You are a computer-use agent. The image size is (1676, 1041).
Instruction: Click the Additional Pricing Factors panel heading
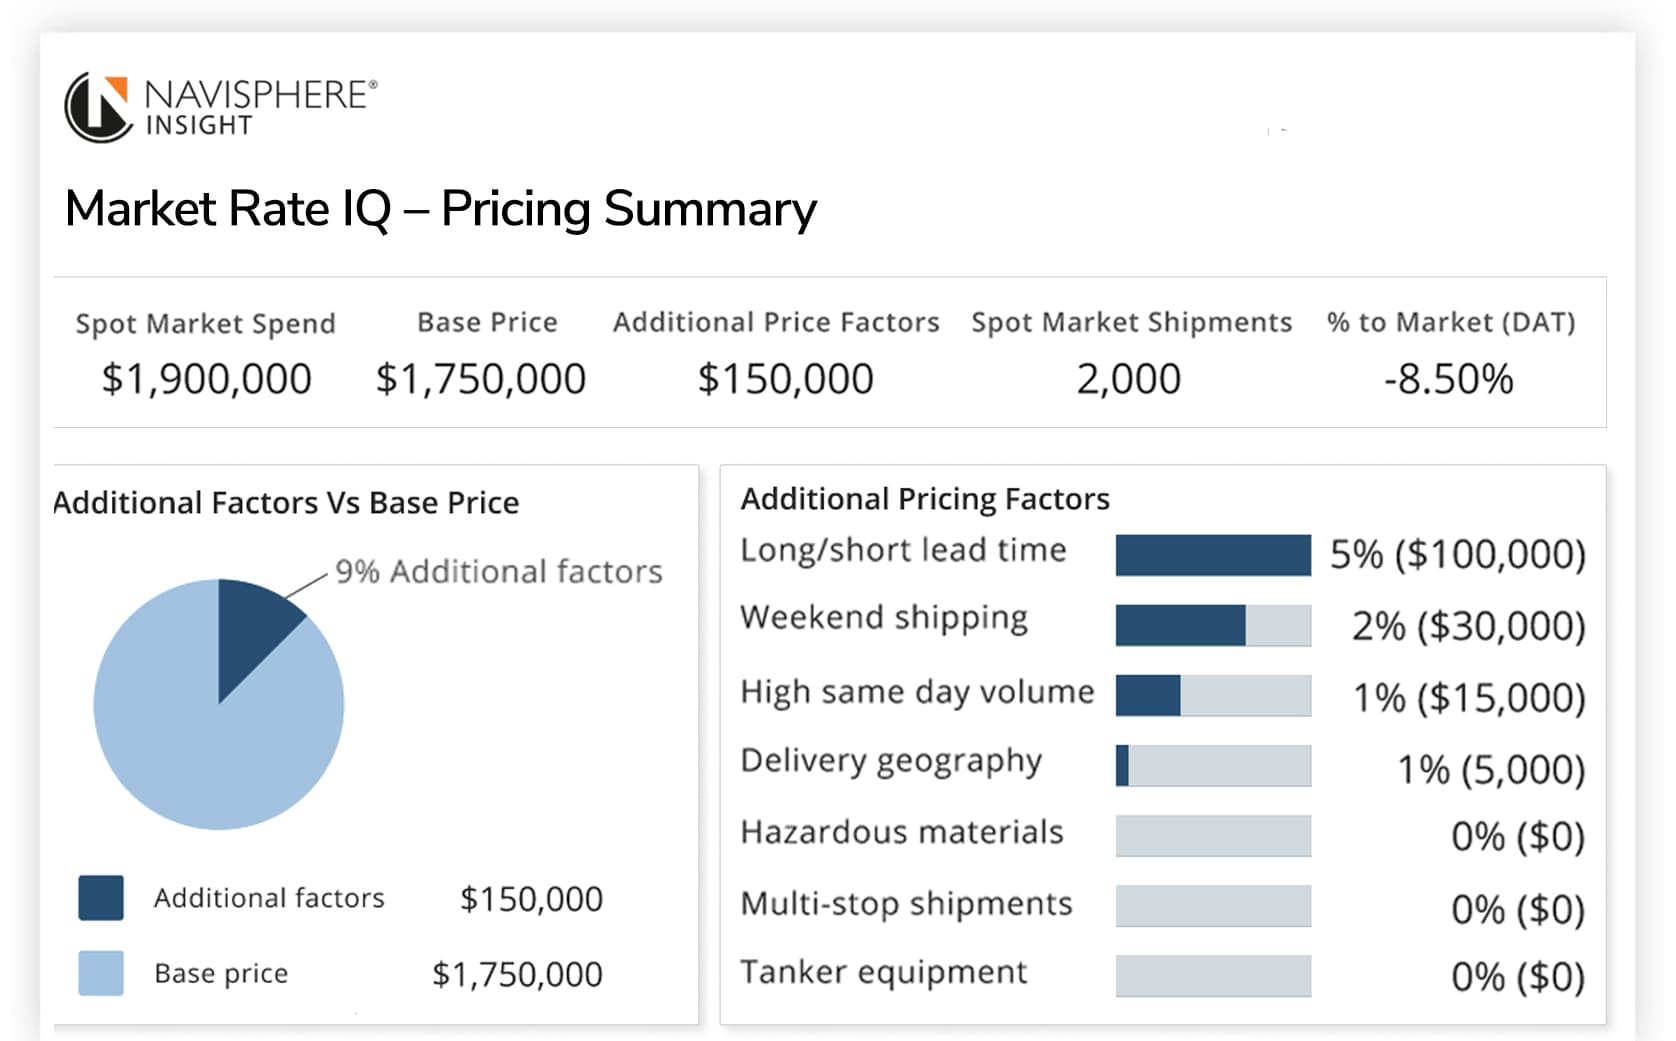coord(925,498)
